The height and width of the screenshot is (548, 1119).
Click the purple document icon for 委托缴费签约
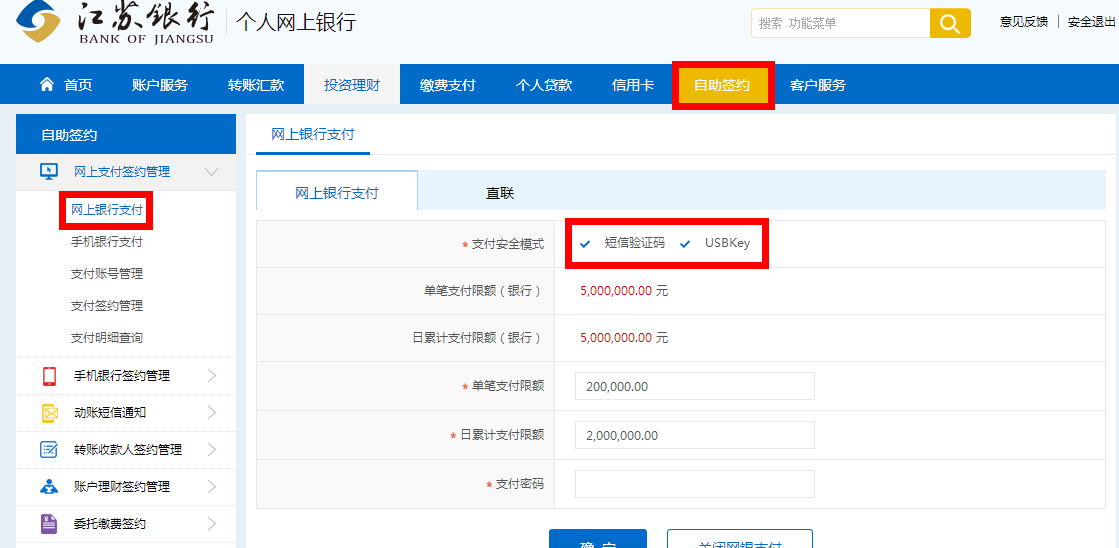click(49, 523)
